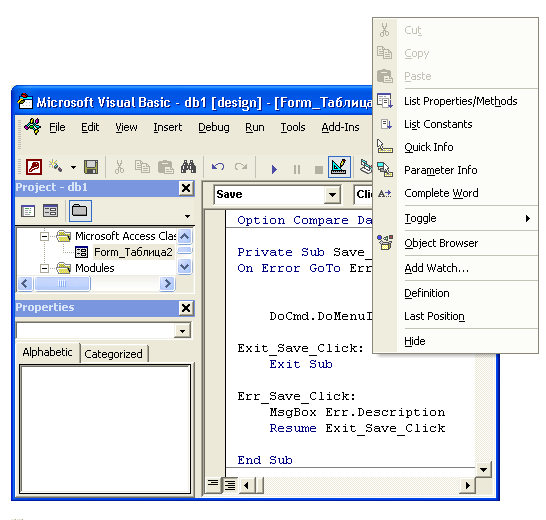This screenshot has width=546, height=520.
Task: Click the View Microsoft Access key icon
Action: tap(34, 167)
